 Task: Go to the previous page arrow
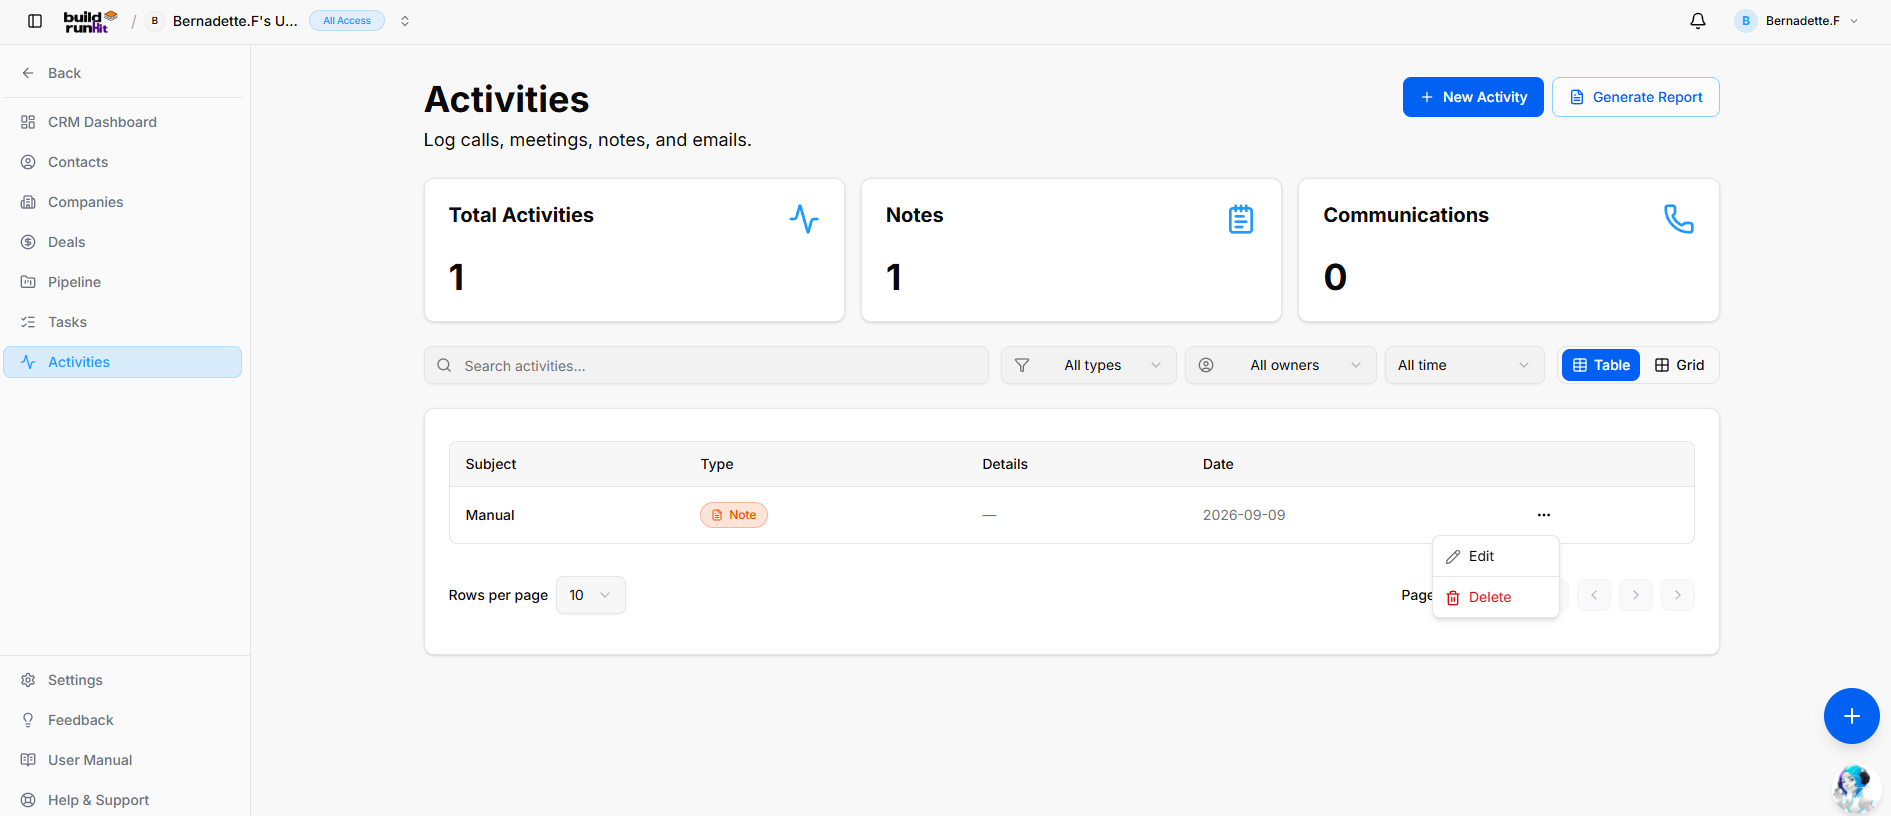point(1594,595)
